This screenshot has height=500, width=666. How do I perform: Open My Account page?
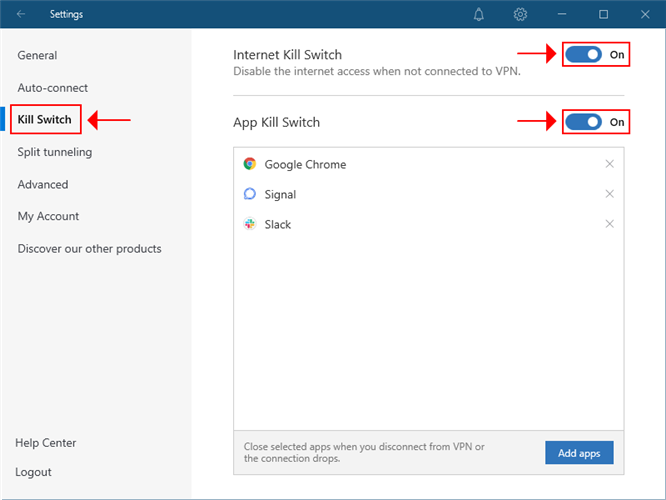click(x=48, y=216)
